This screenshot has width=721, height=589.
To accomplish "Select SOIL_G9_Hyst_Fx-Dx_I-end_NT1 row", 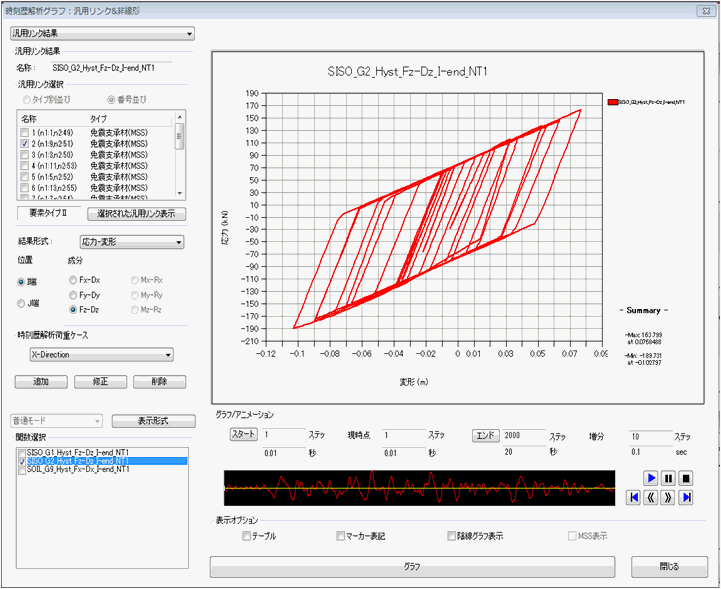I will pos(106,469).
